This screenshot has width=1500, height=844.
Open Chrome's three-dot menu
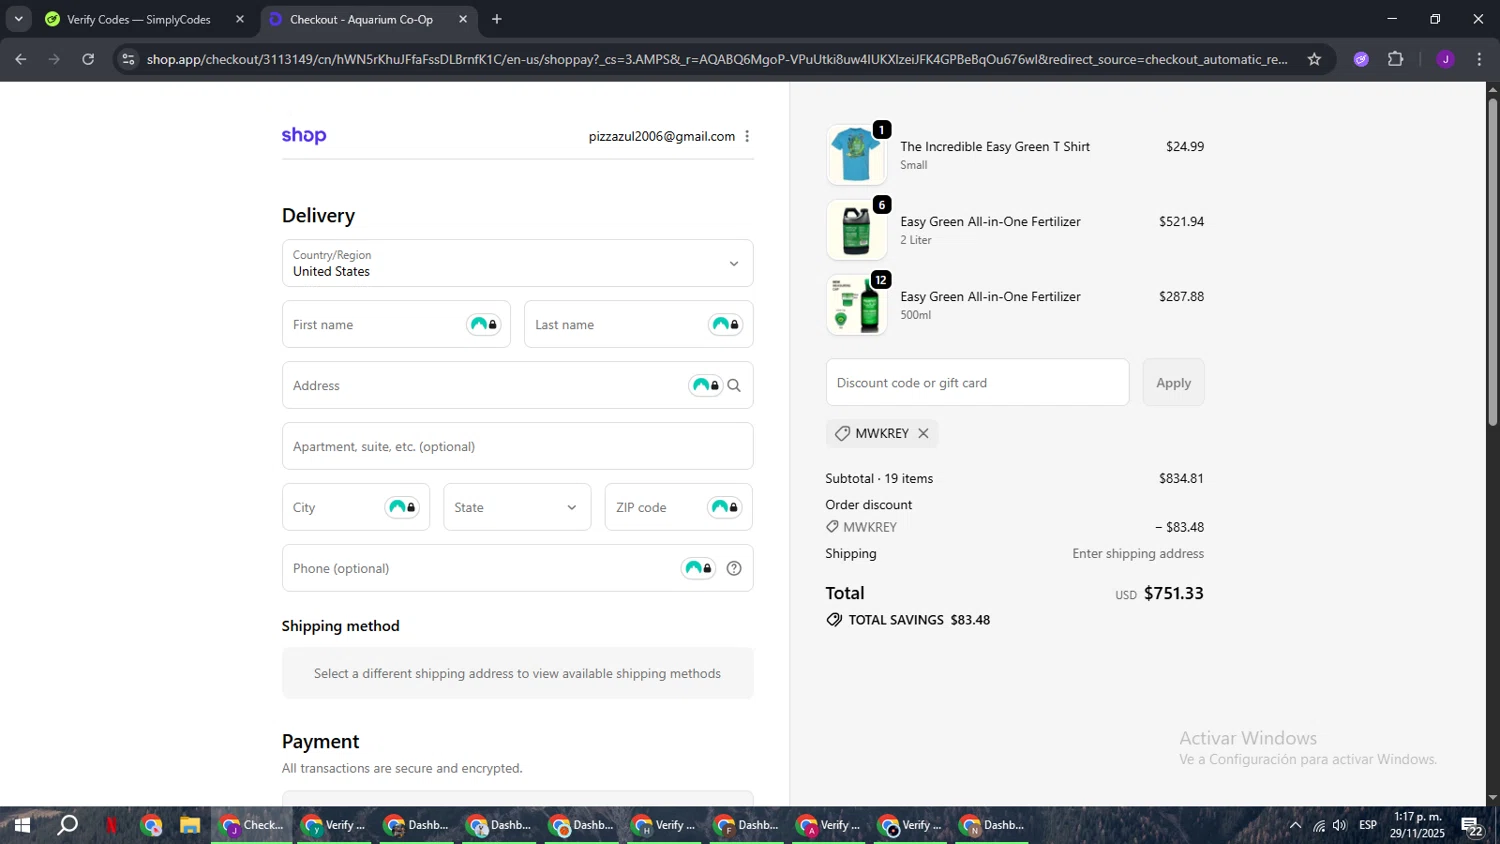click(x=1479, y=59)
